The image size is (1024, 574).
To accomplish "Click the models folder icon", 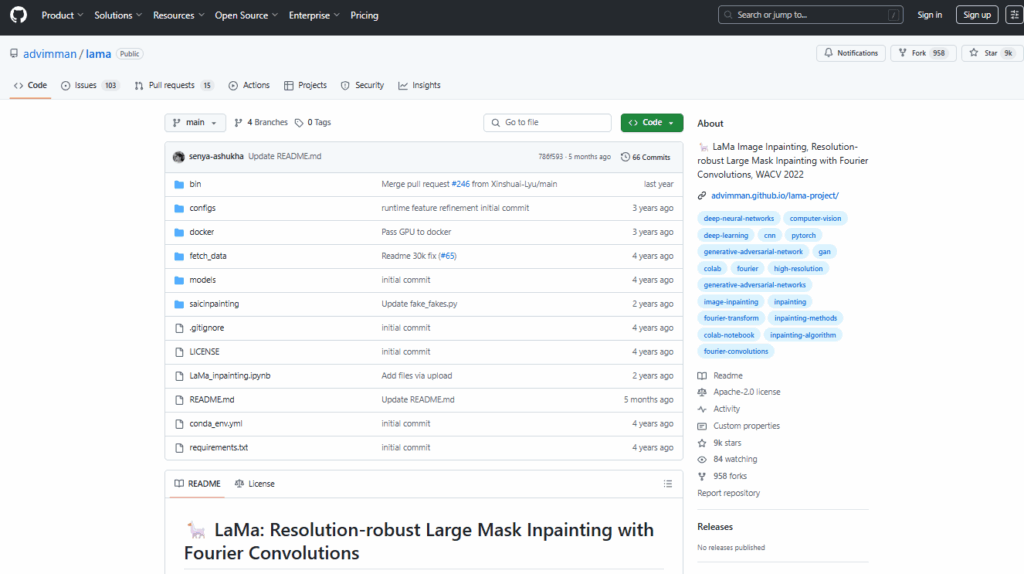I will pos(179,280).
